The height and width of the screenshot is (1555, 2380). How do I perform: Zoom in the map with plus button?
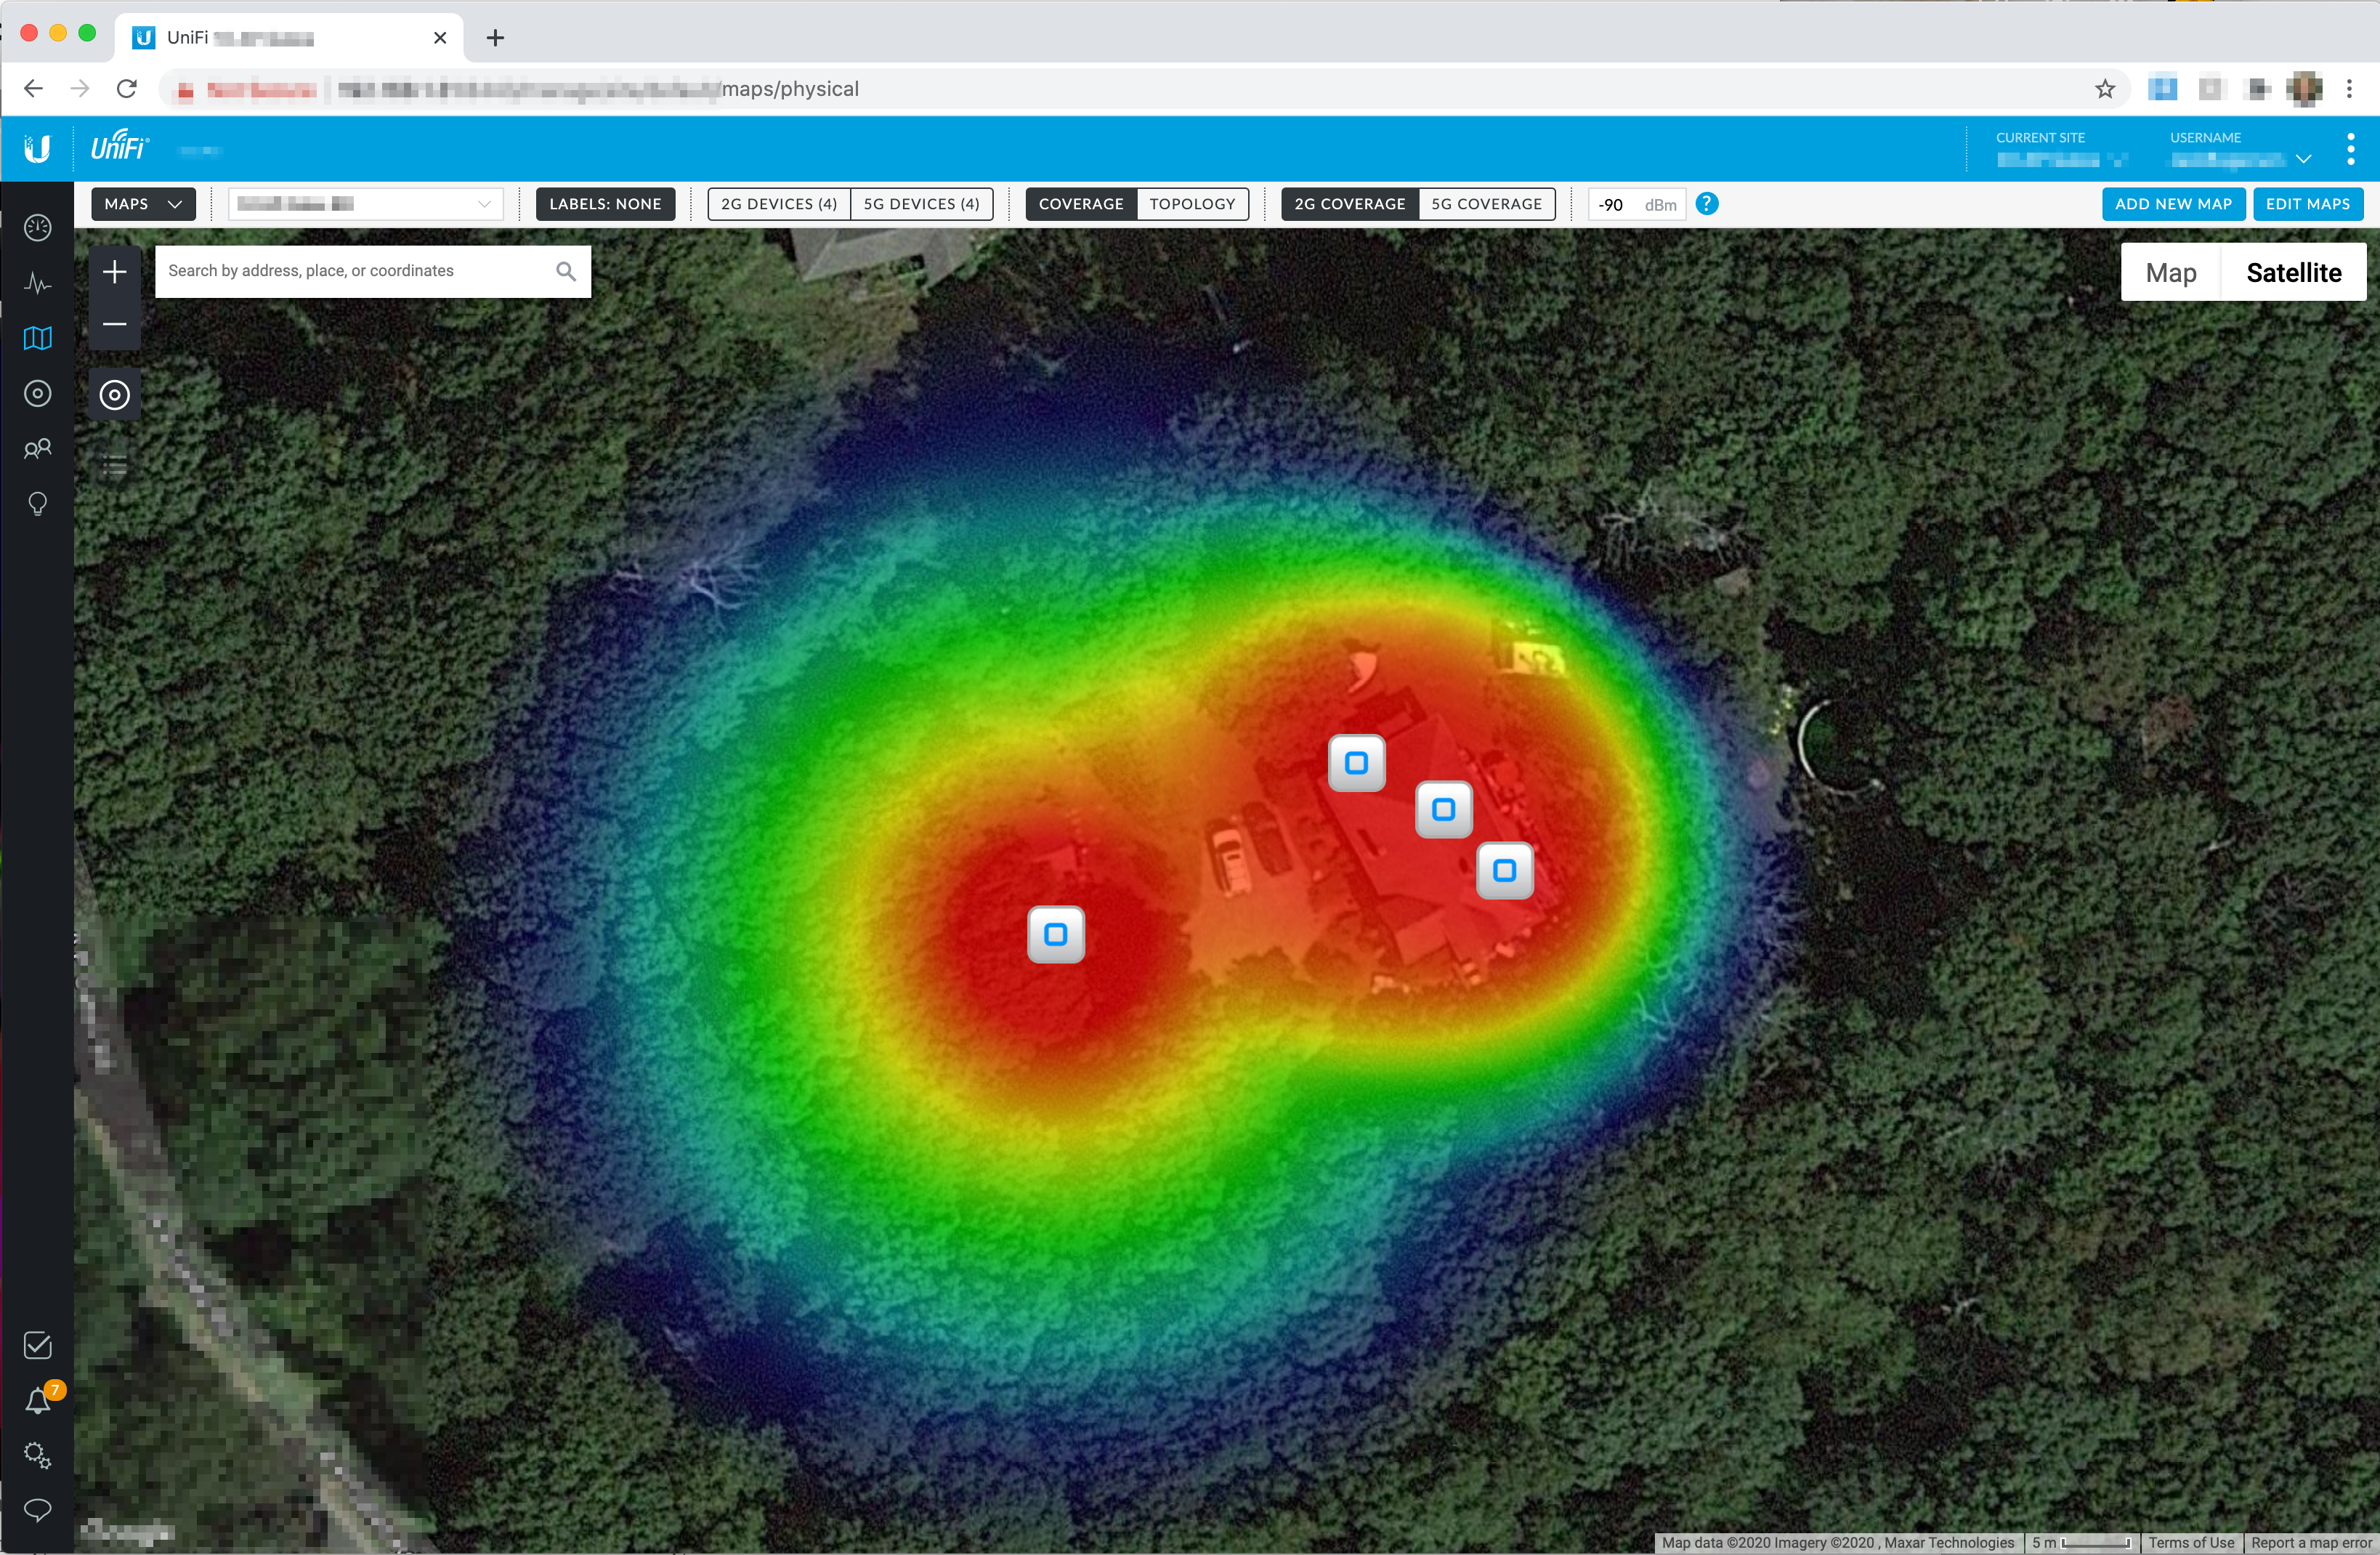coord(114,272)
